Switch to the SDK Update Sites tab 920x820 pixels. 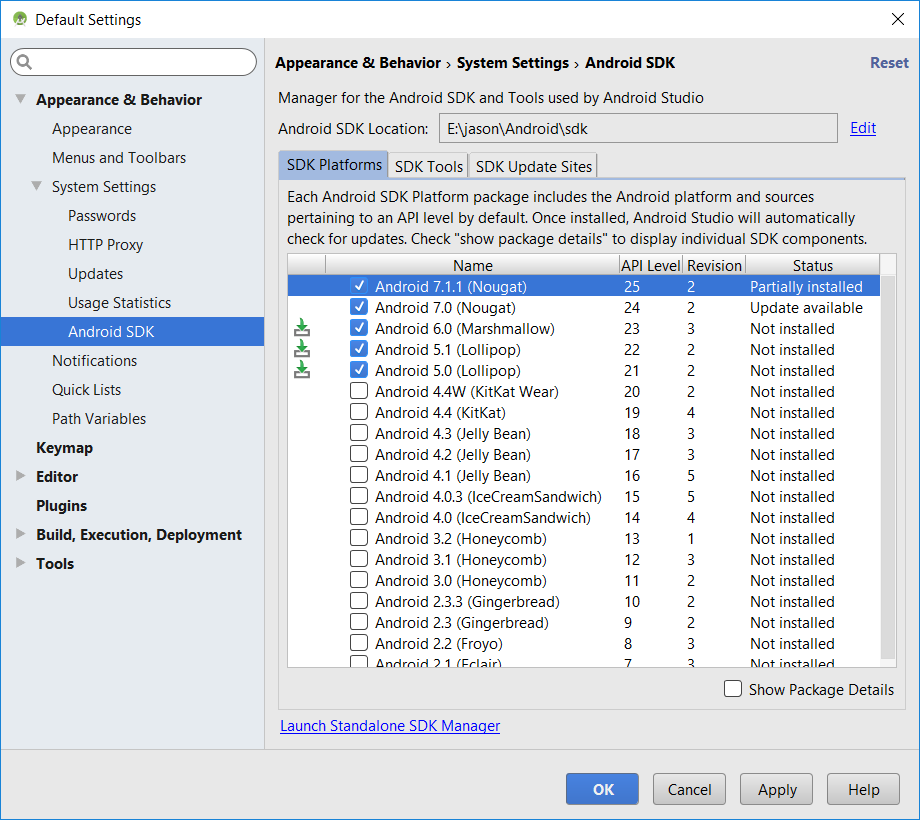click(x=533, y=166)
